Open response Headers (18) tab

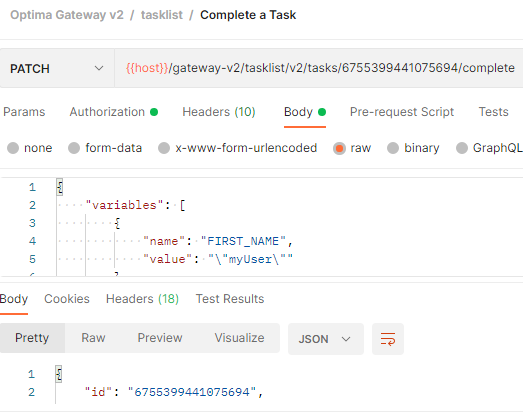click(x=142, y=299)
